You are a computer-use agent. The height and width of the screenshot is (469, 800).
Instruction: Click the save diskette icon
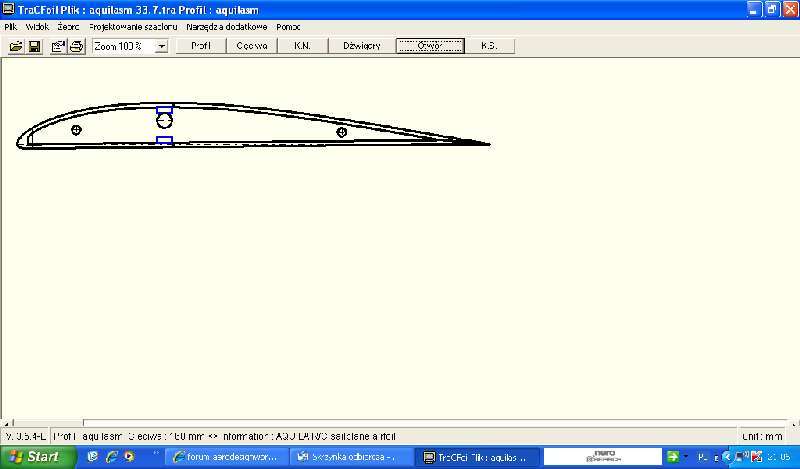(x=33, y=46)
